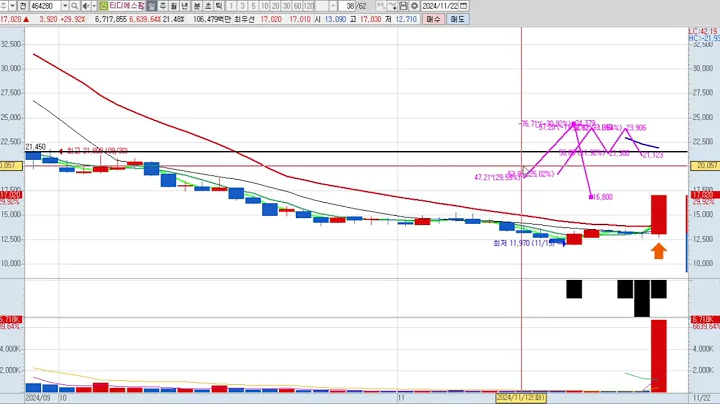Click the date field 2024/11/22
The height and width of the screenshot is (404, 720).
point(440,6)
